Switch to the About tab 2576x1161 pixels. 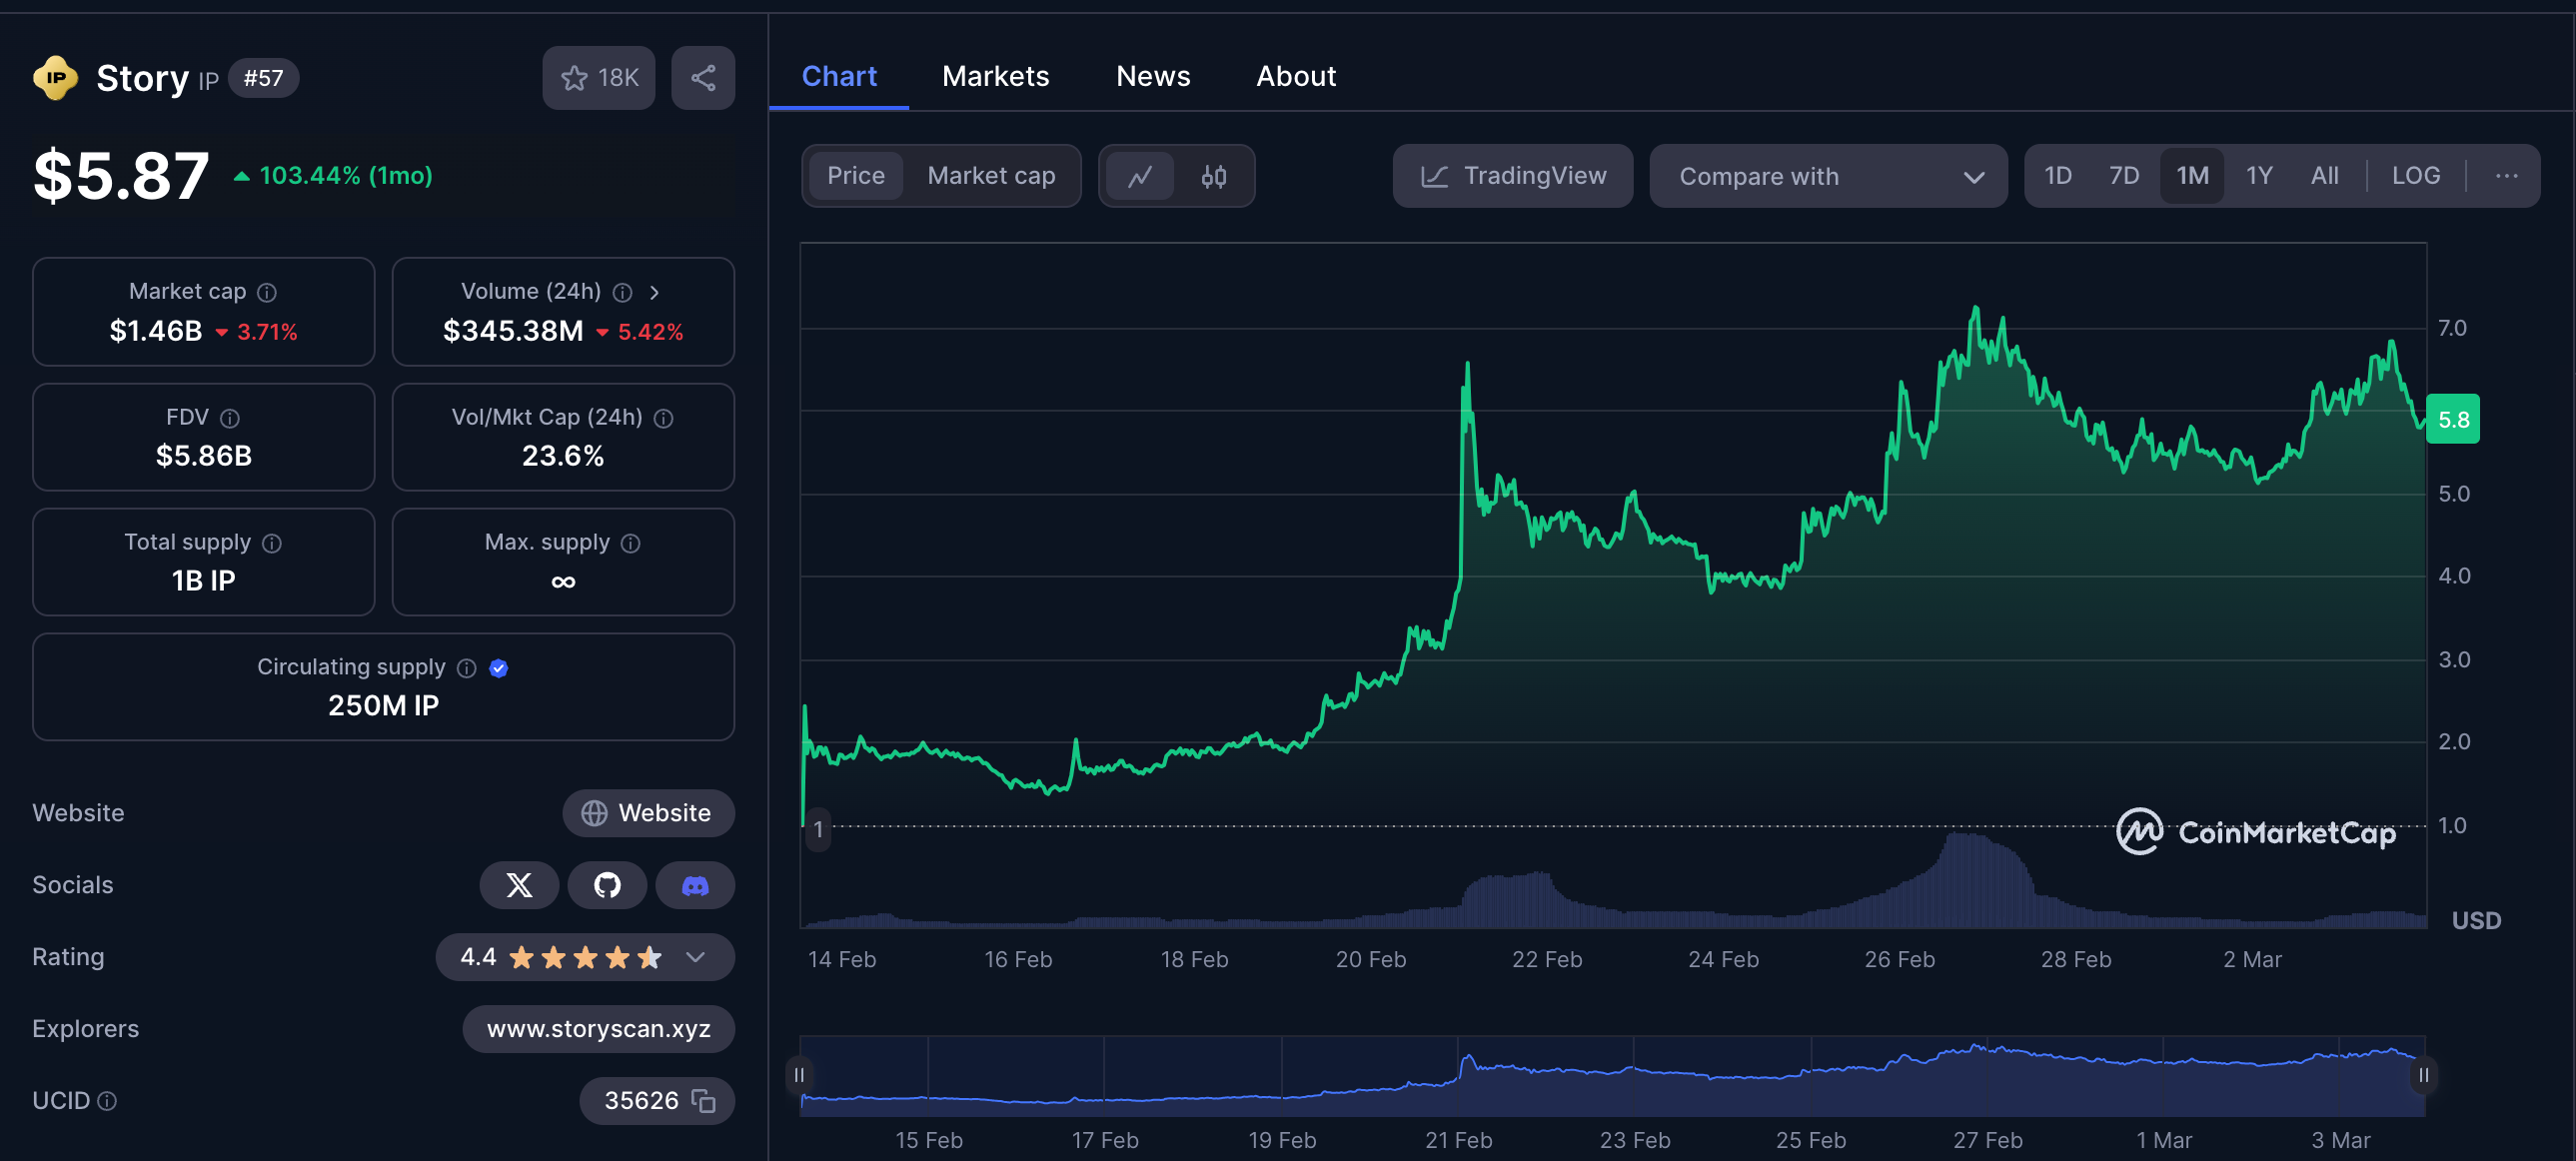(x=1296, y=76)
